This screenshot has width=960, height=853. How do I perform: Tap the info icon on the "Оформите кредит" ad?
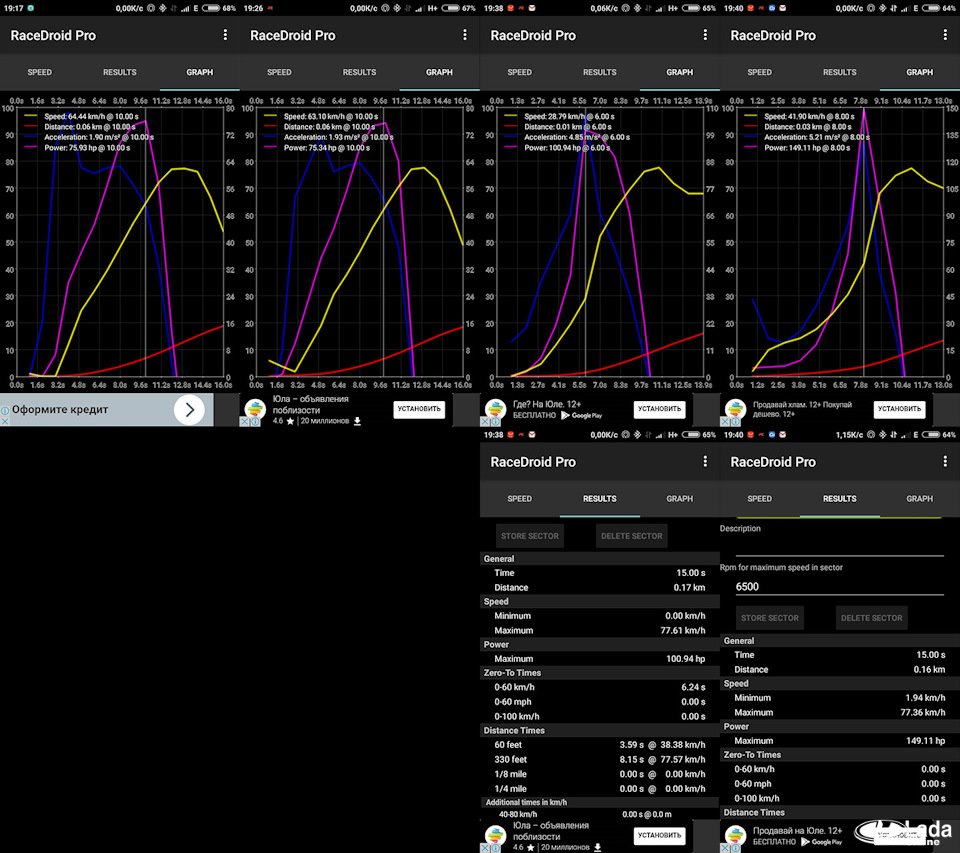(5, 410)
